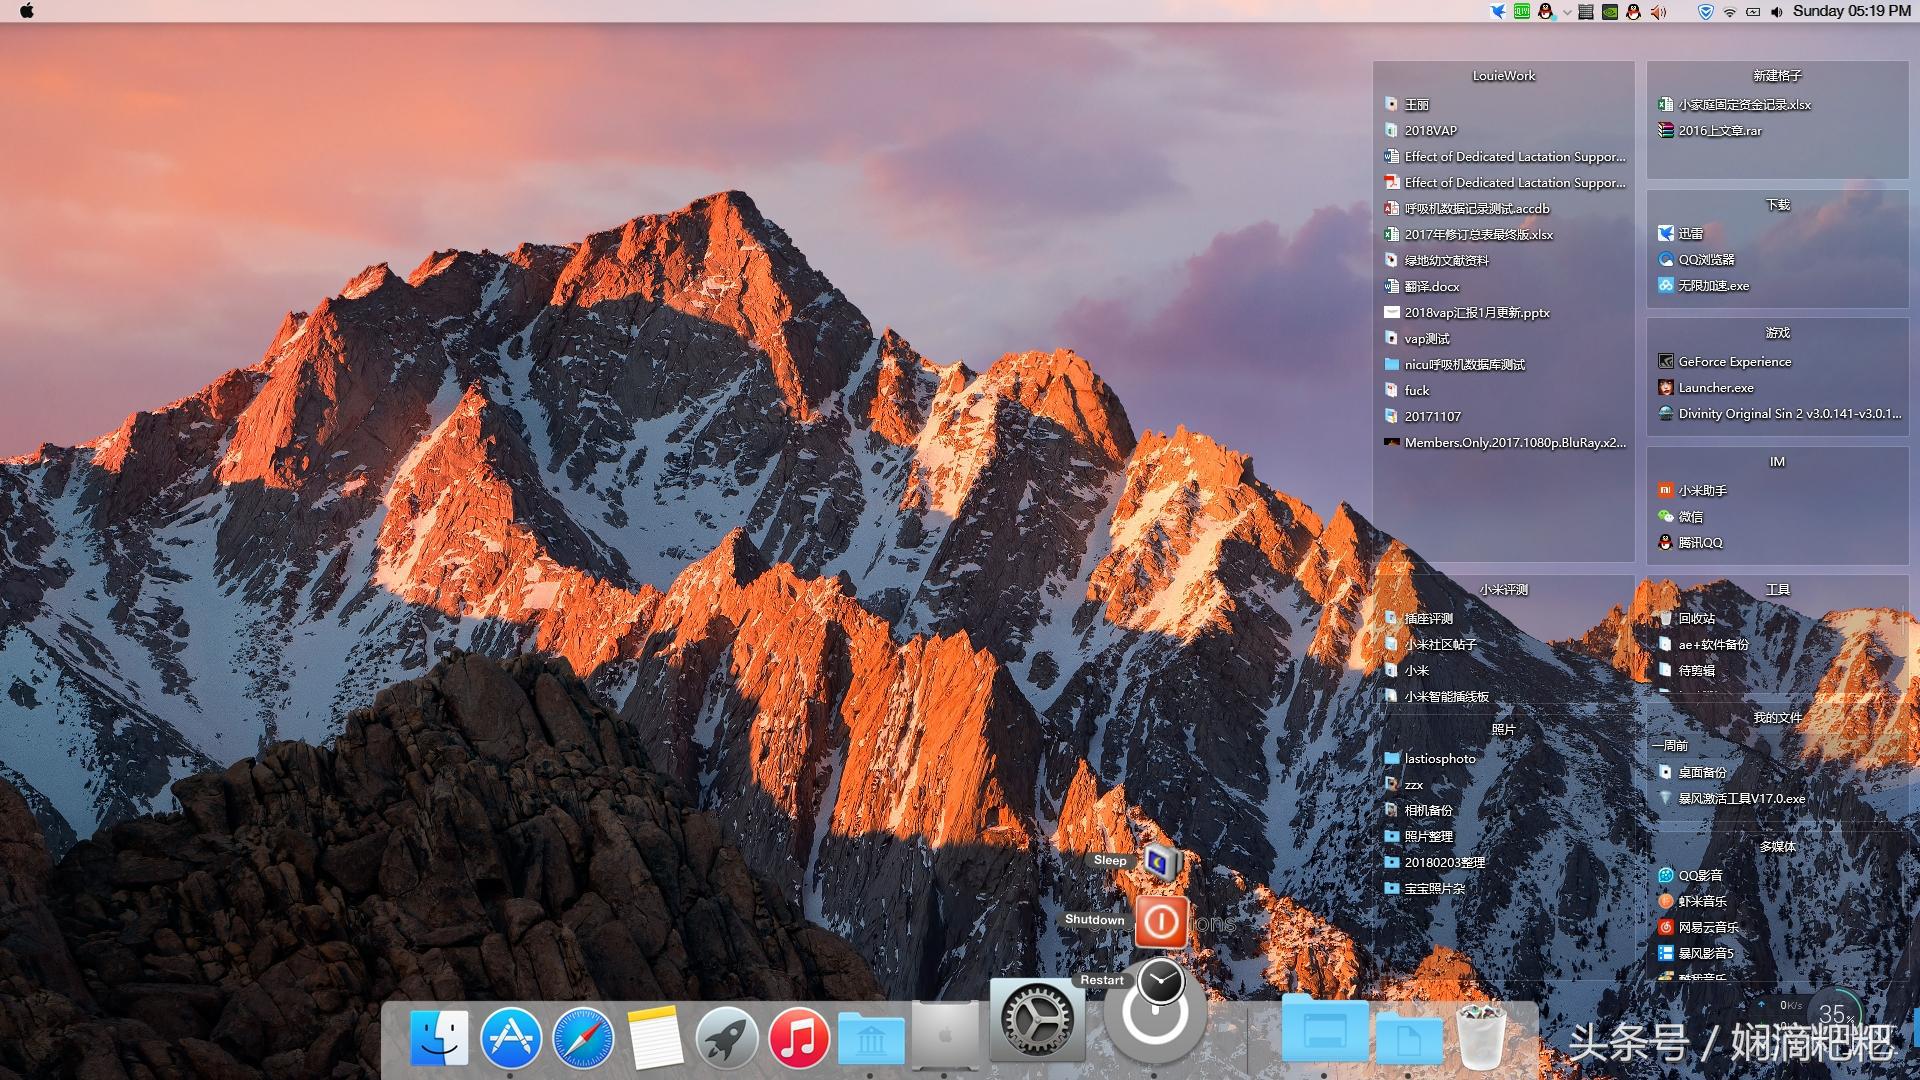Open iTunes music icon in dock
Image resolution: width=1920 pixels, height=1080 pixels.
point(798,1037)
